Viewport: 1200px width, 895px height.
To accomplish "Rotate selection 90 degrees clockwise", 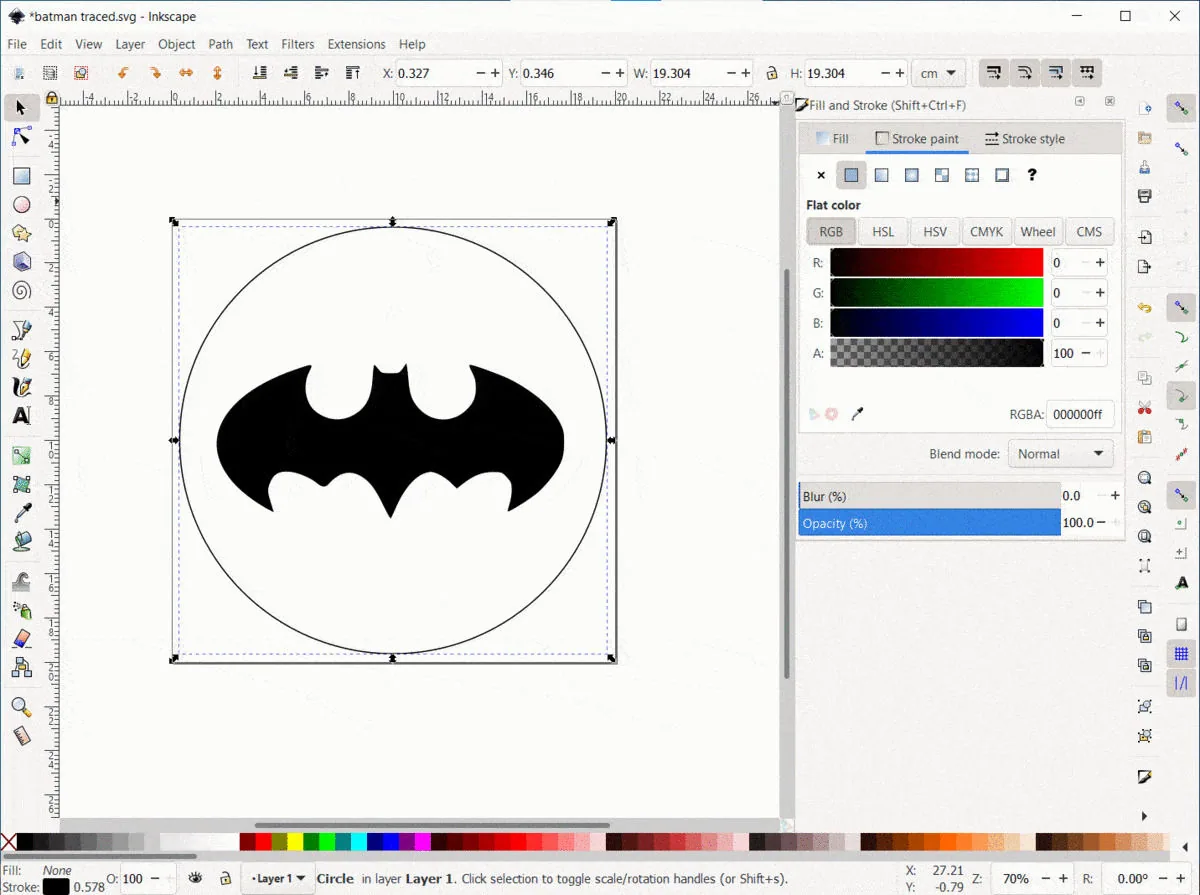I will coord(155,73).
